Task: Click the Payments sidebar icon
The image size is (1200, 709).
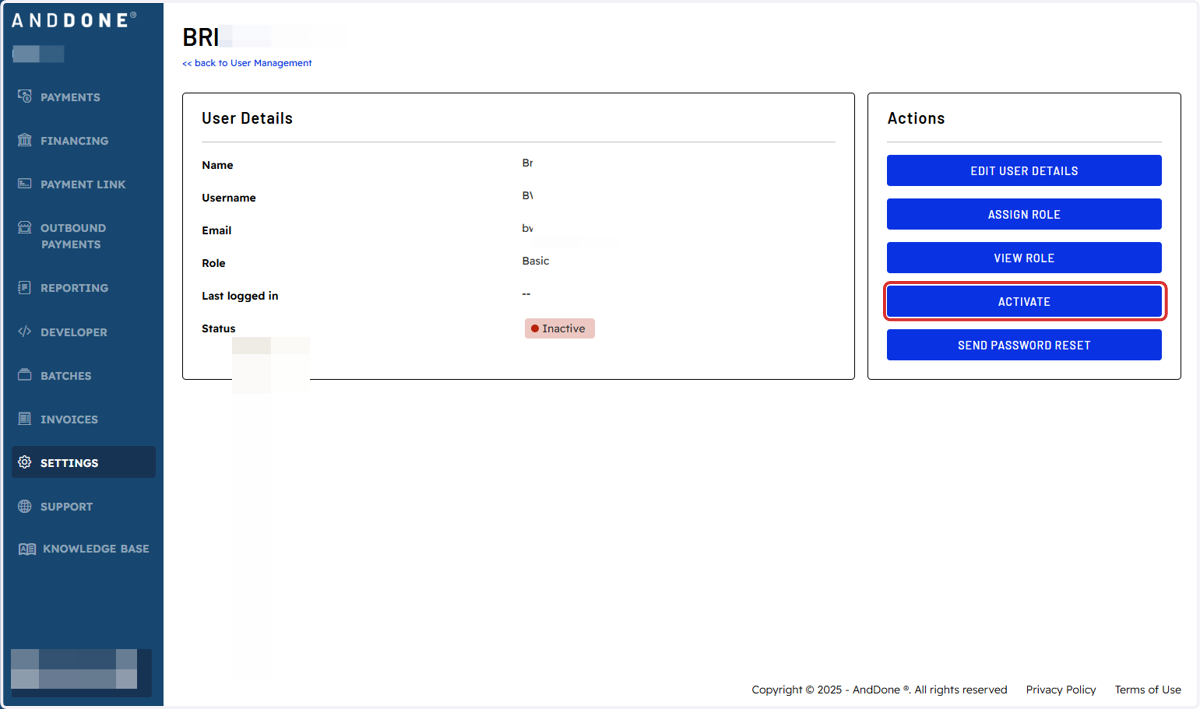Action: tap(25, 97)
